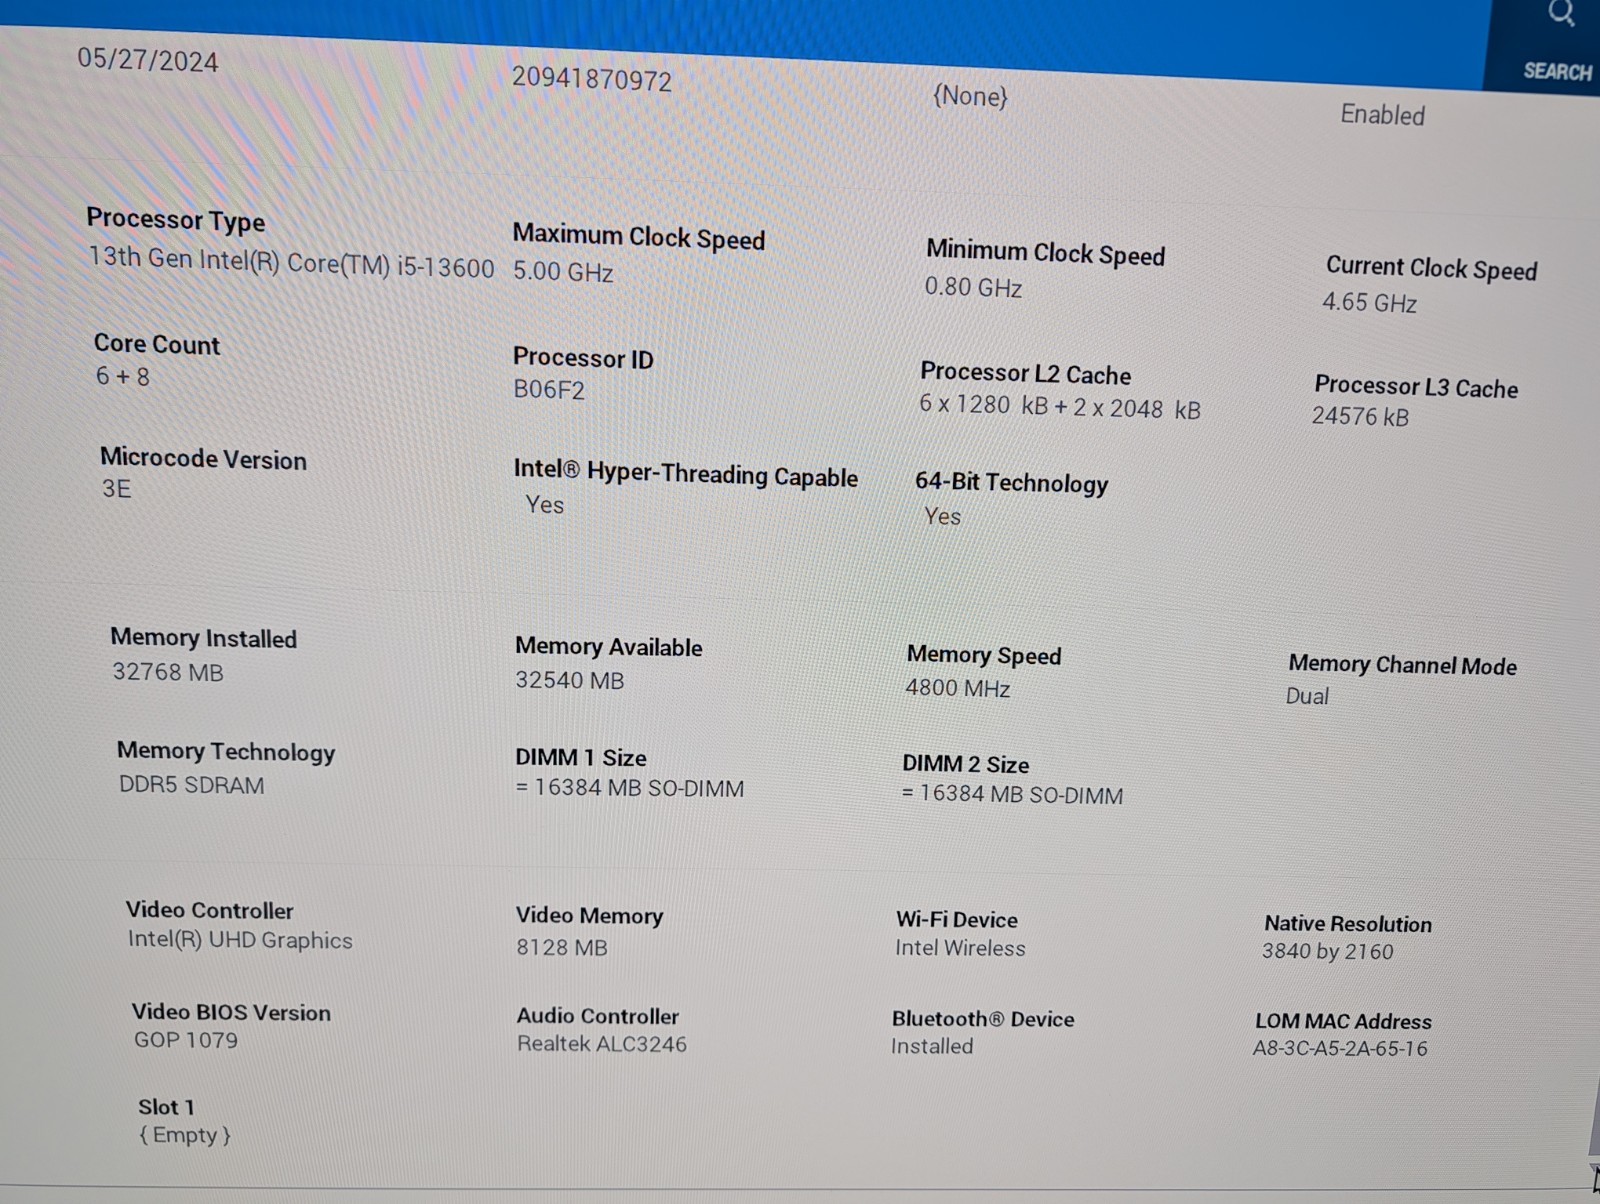Click the DIMM 2 Size label

965,764
